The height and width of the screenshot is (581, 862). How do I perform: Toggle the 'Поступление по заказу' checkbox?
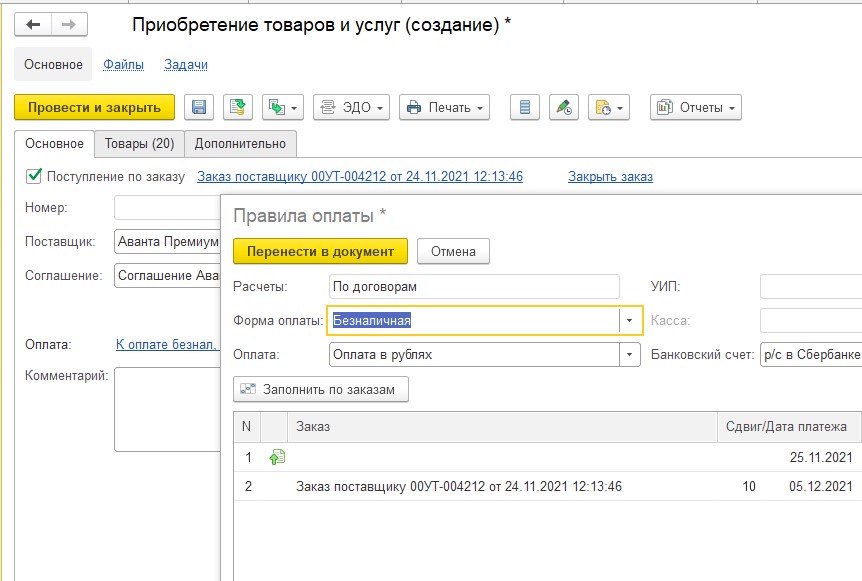coord(34,176)
